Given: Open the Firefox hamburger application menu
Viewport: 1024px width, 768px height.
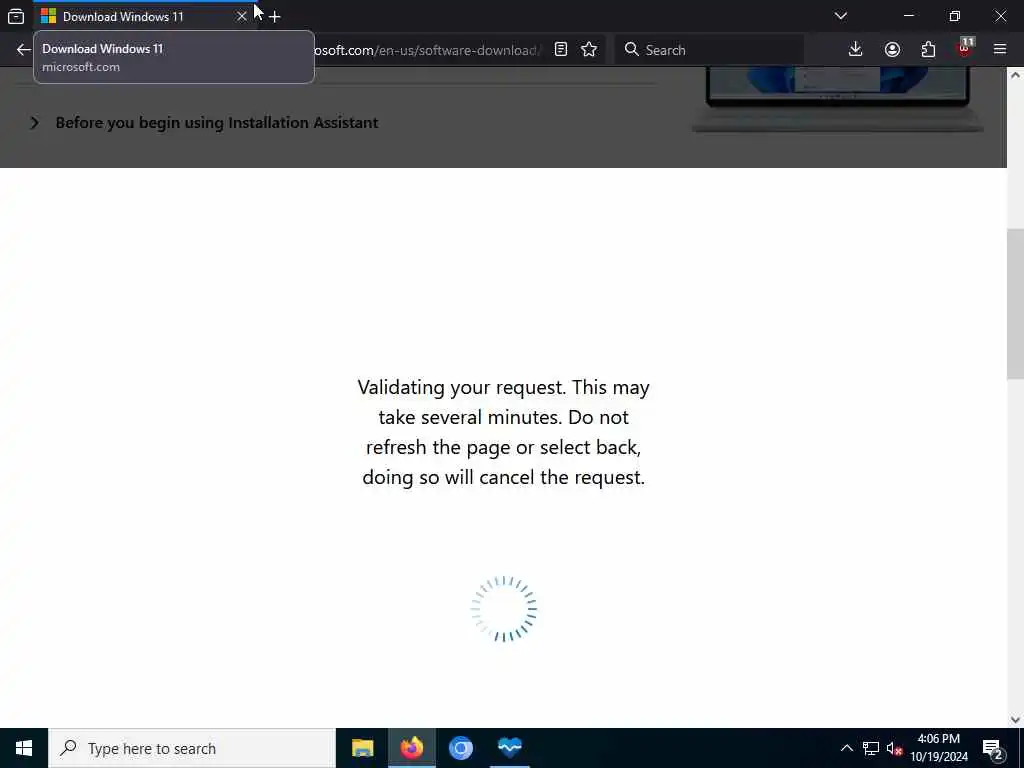Looking at the screenshot, I should point(1000,50).
